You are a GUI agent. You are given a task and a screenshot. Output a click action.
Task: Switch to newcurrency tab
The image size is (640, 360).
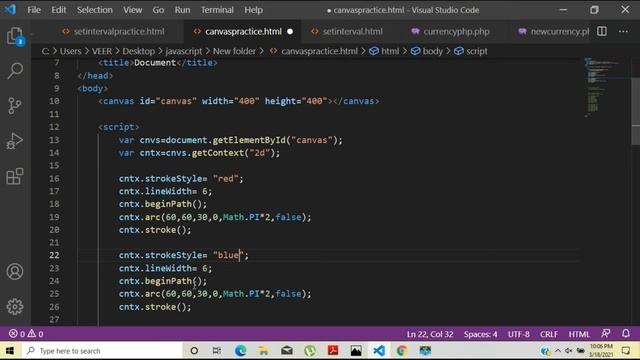pyautogui.click(x=553, y=31)
